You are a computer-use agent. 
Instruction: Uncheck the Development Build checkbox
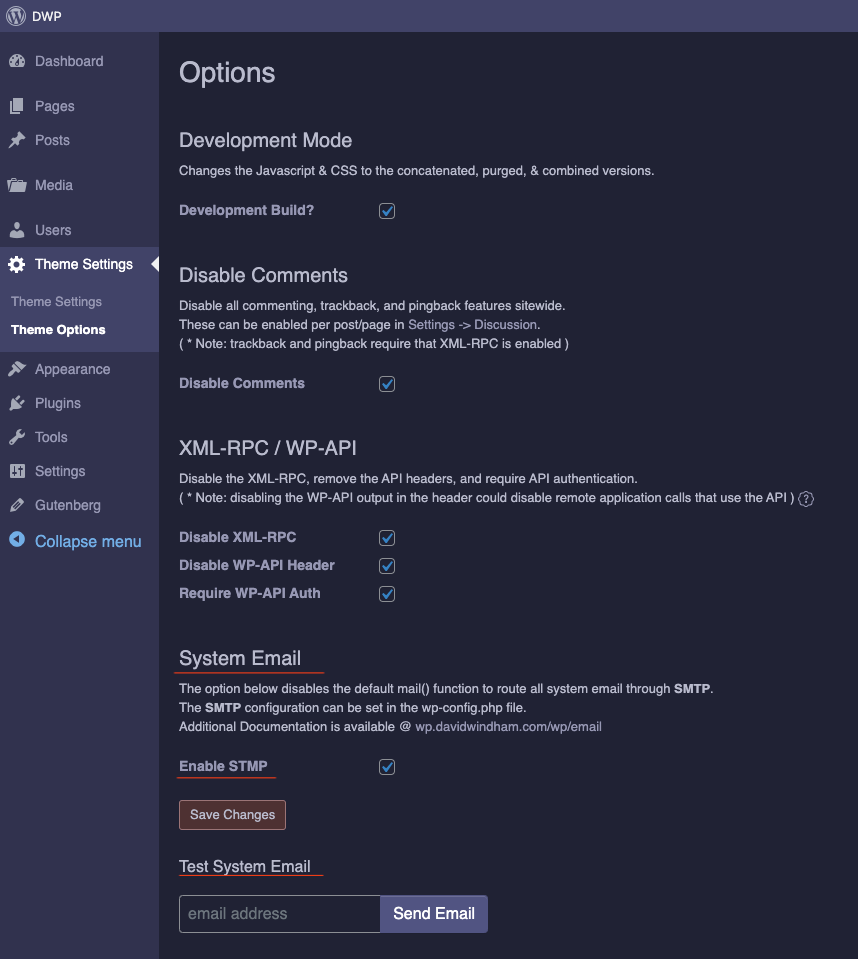[387, 211]
